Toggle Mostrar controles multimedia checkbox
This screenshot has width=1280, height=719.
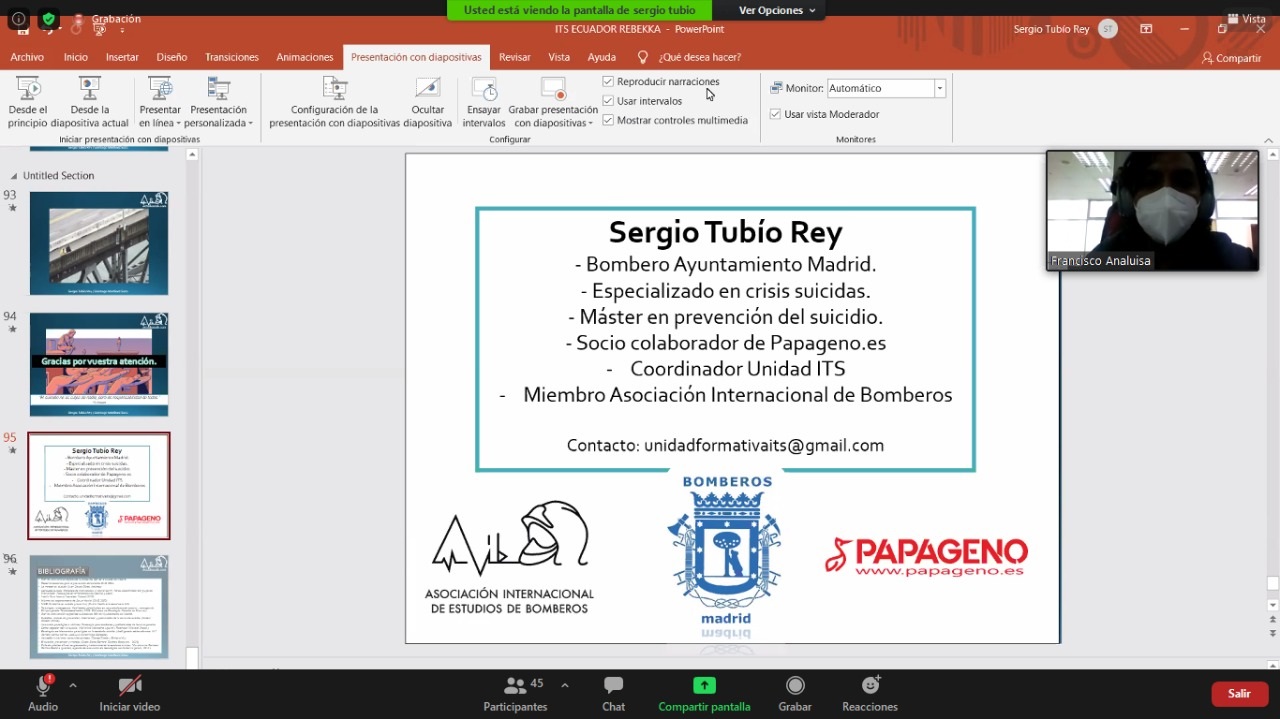[x=608, y=120]
